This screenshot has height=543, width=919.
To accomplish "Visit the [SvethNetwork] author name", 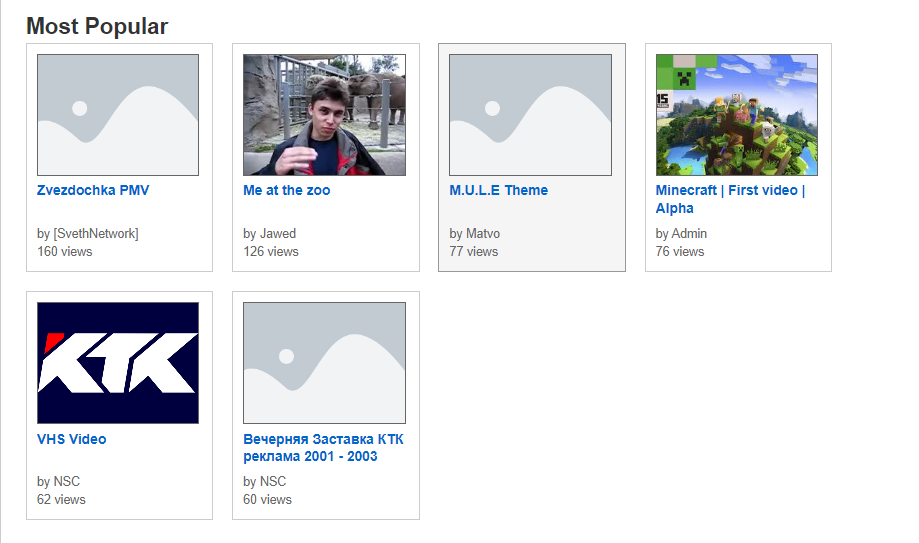I will (96, 234).
